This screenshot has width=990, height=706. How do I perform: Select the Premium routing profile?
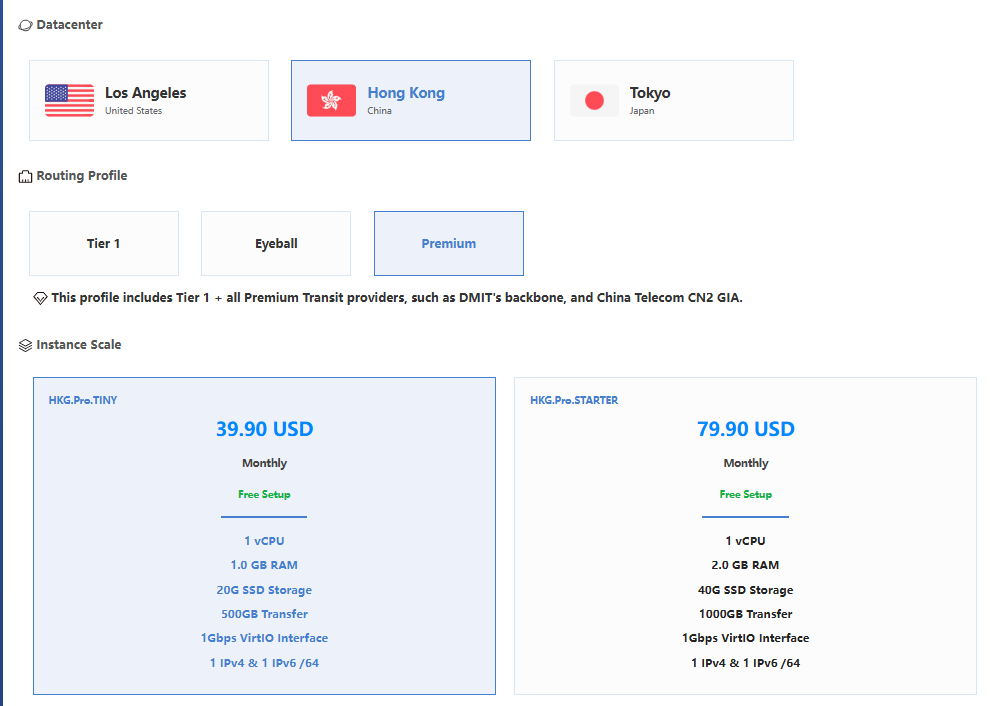tap(448, 243)
